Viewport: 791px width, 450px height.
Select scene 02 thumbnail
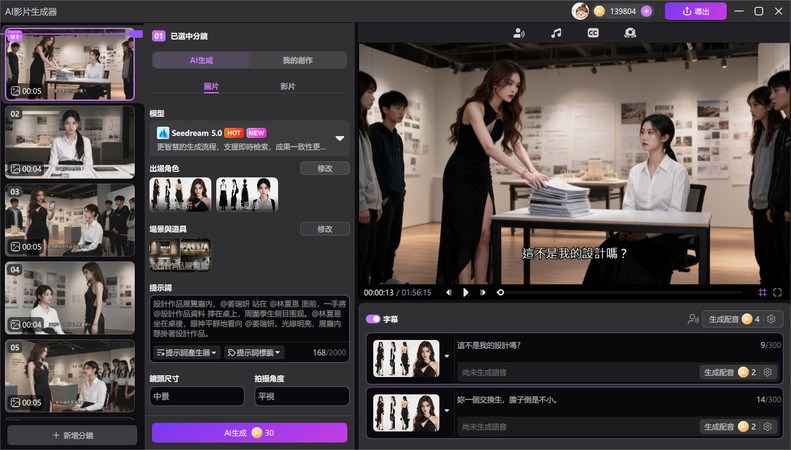click(x=70, y=142)
